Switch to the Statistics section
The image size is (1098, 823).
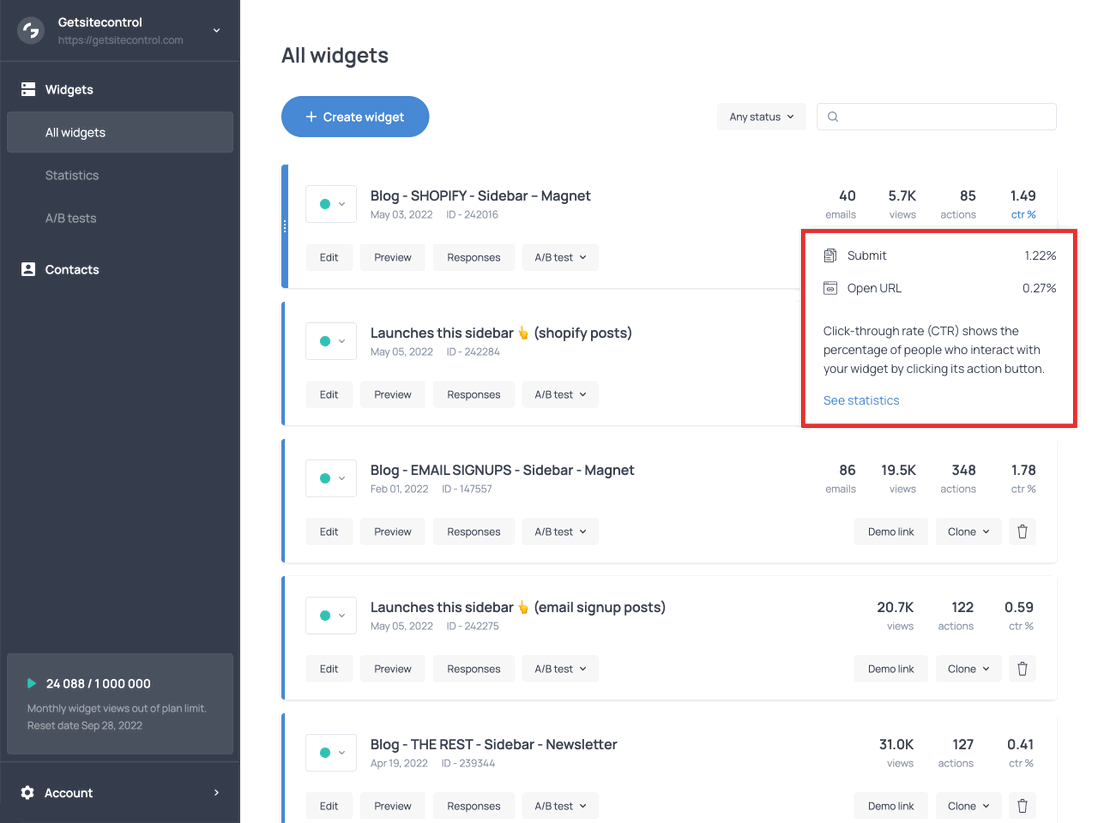click(71, 175)
